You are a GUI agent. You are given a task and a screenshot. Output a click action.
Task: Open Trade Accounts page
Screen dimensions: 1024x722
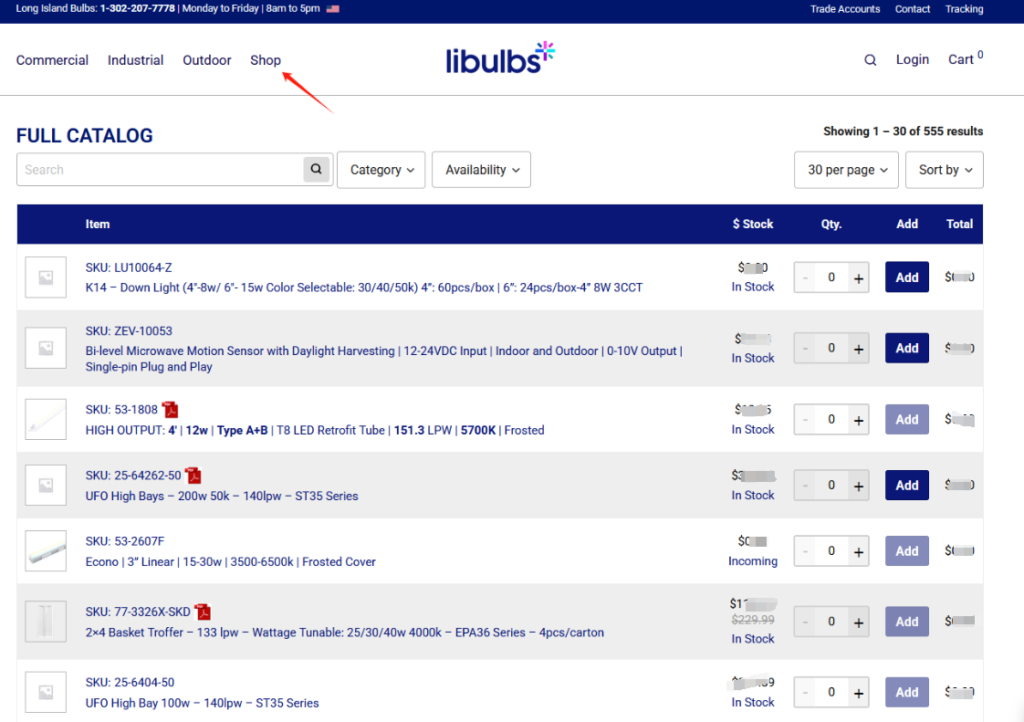click(845, 9)
